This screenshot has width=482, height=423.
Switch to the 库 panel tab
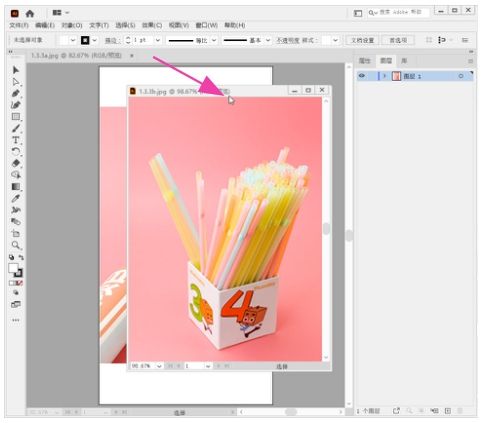(404, 61)
